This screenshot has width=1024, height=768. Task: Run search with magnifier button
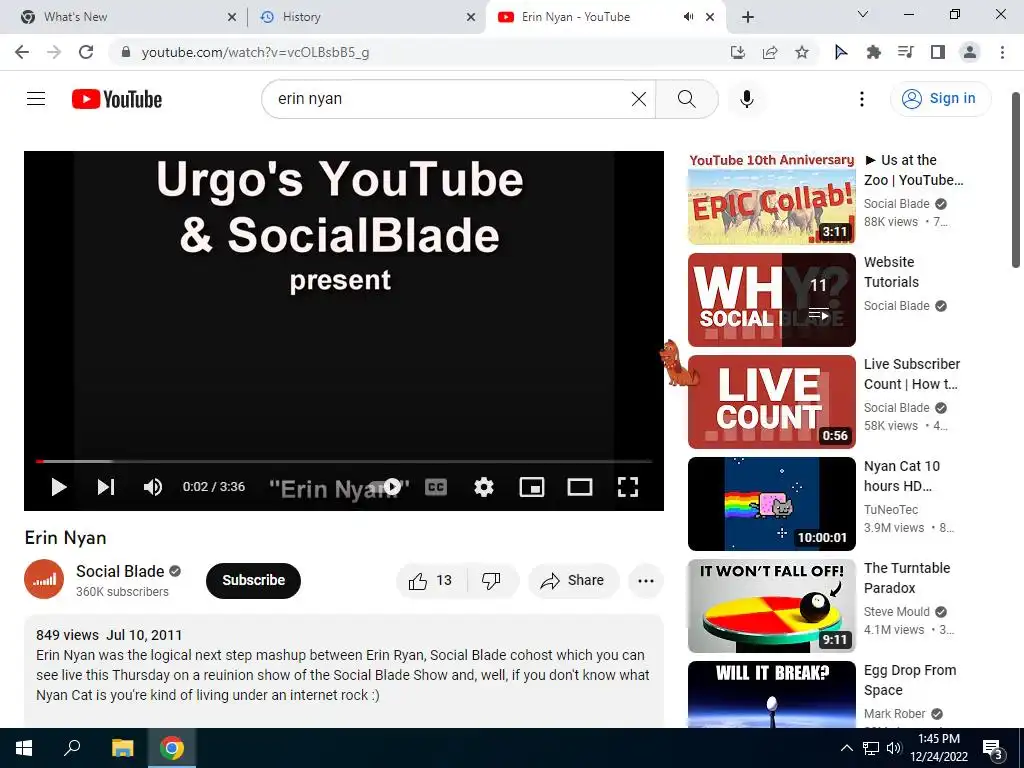pos(686,99)
